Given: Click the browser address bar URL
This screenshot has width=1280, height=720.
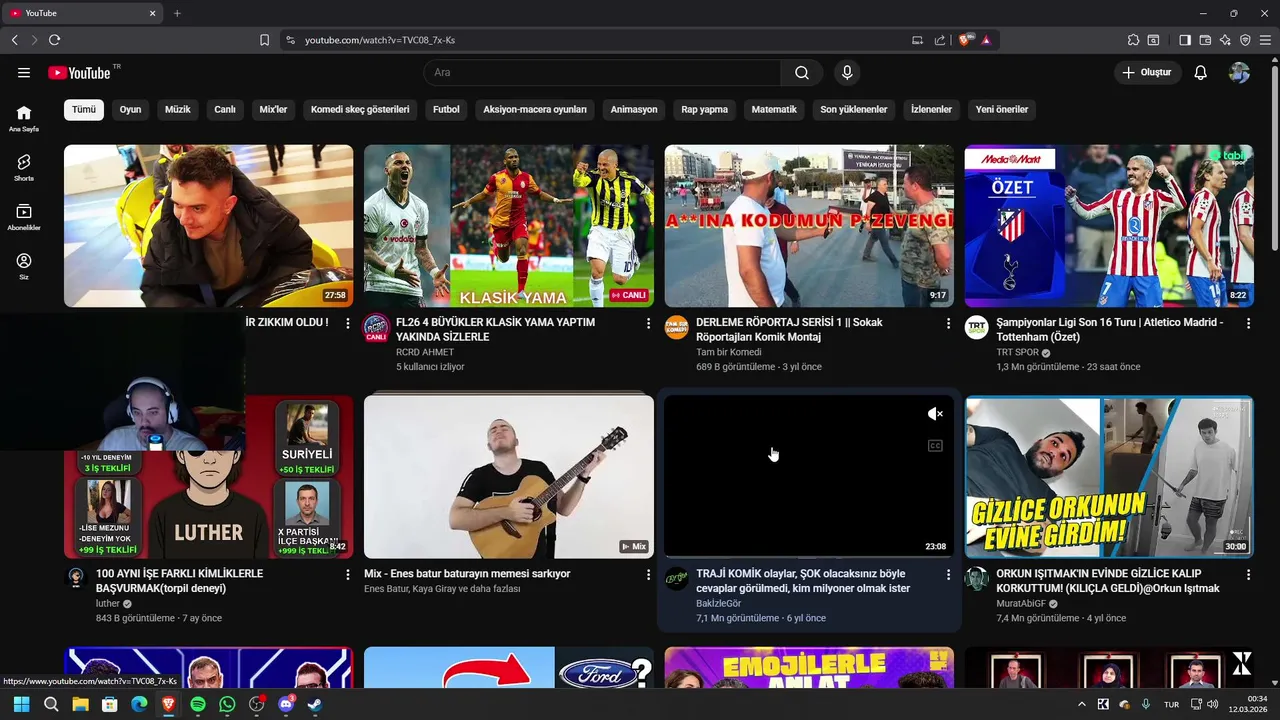Looking at the screenshot, I should click(x=380, y=40).
